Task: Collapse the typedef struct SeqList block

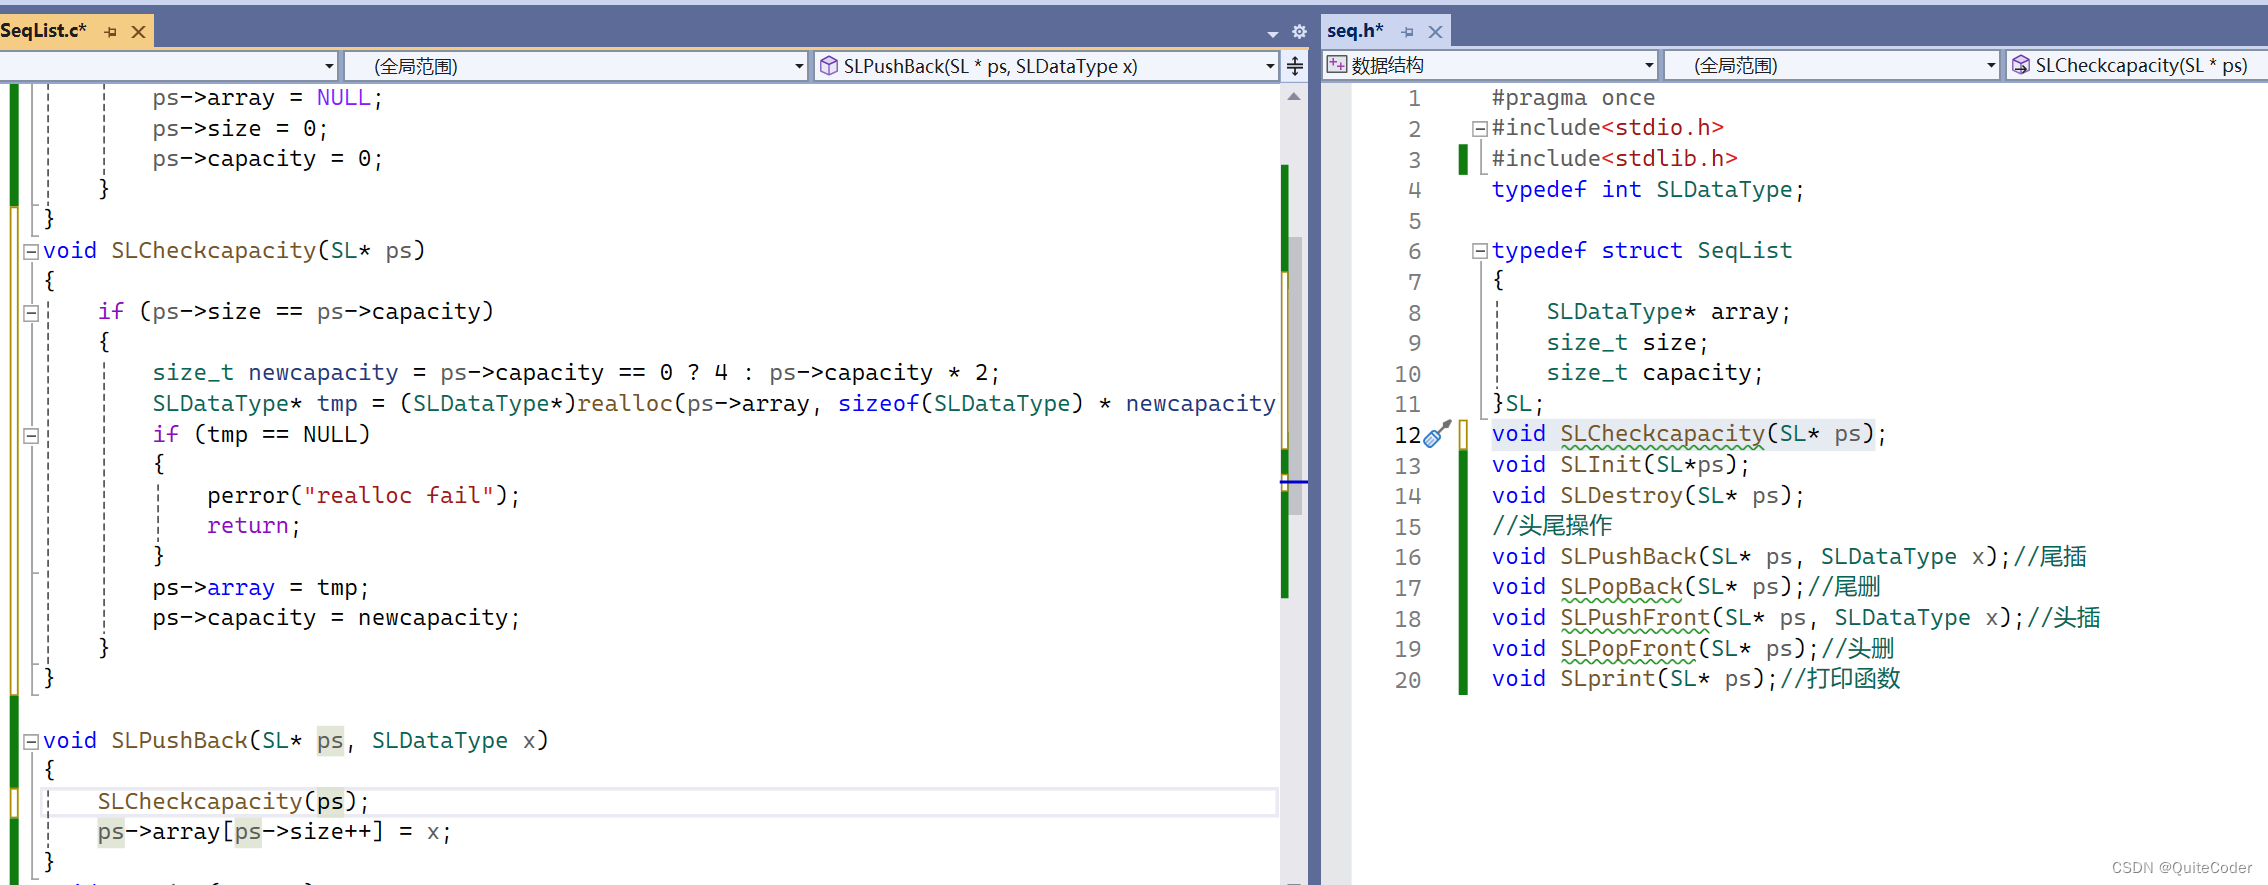Action: (1480, 251)
